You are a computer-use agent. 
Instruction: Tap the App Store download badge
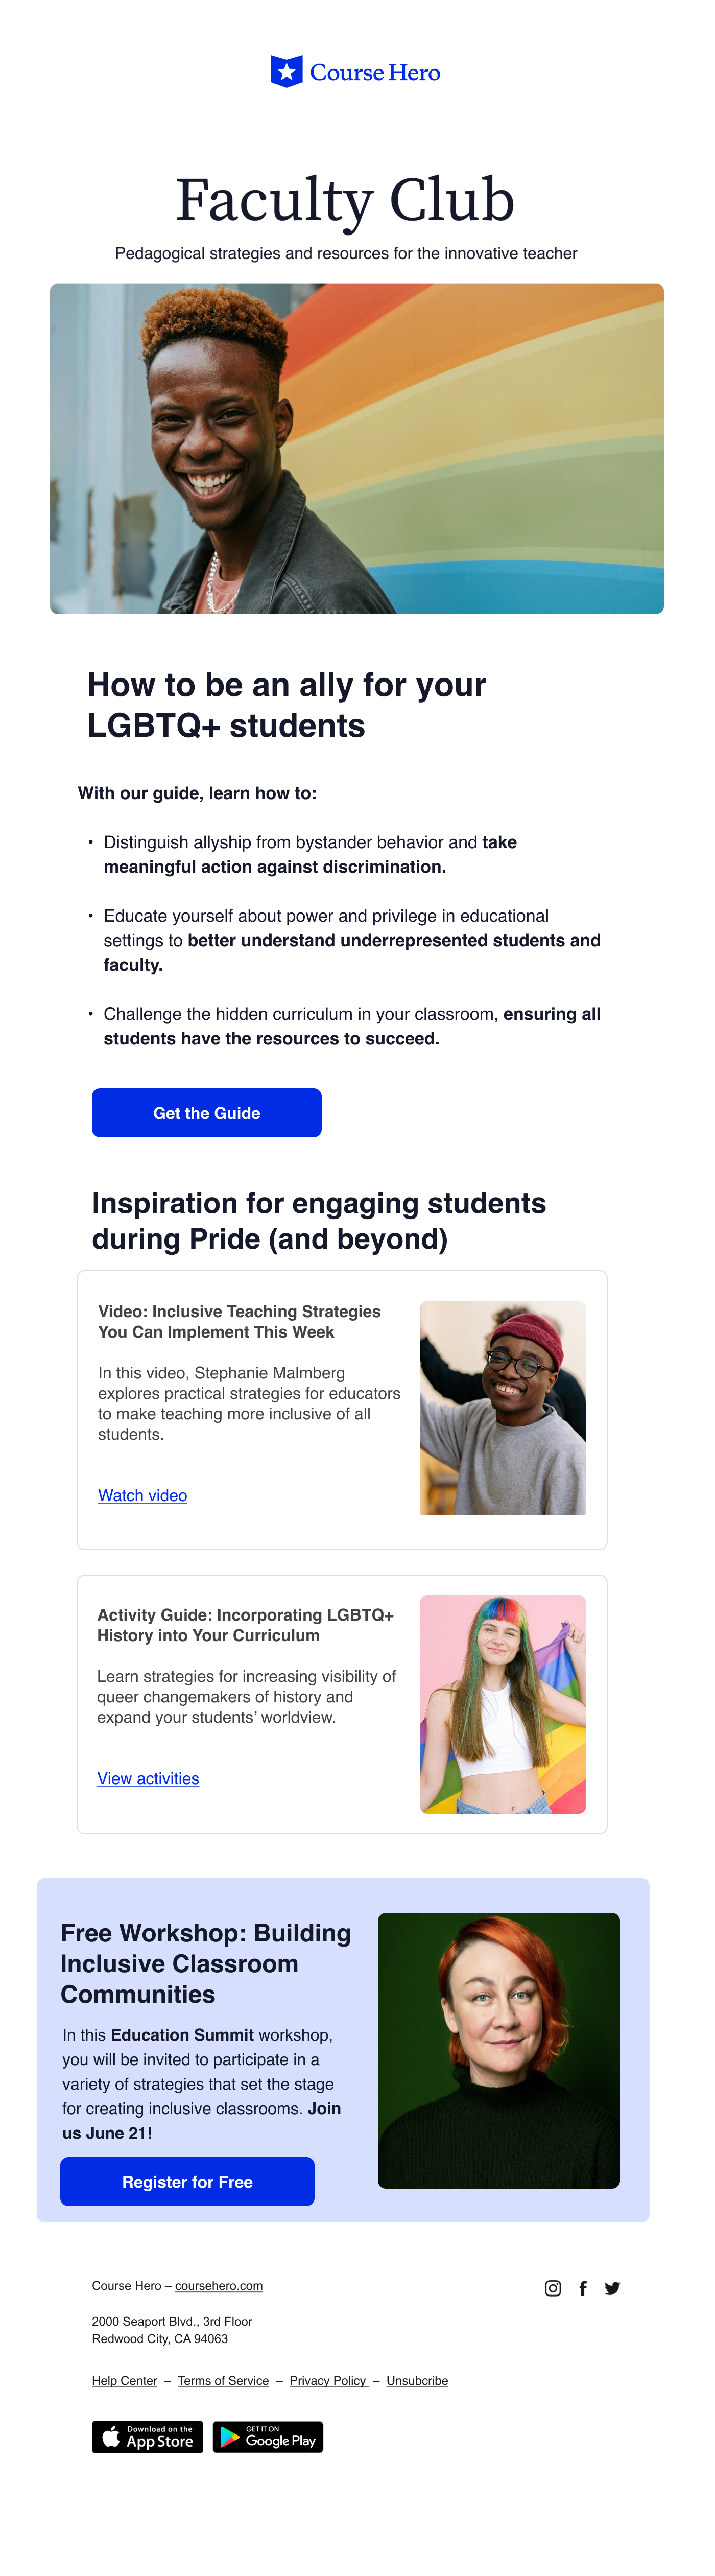point(148,2437)
